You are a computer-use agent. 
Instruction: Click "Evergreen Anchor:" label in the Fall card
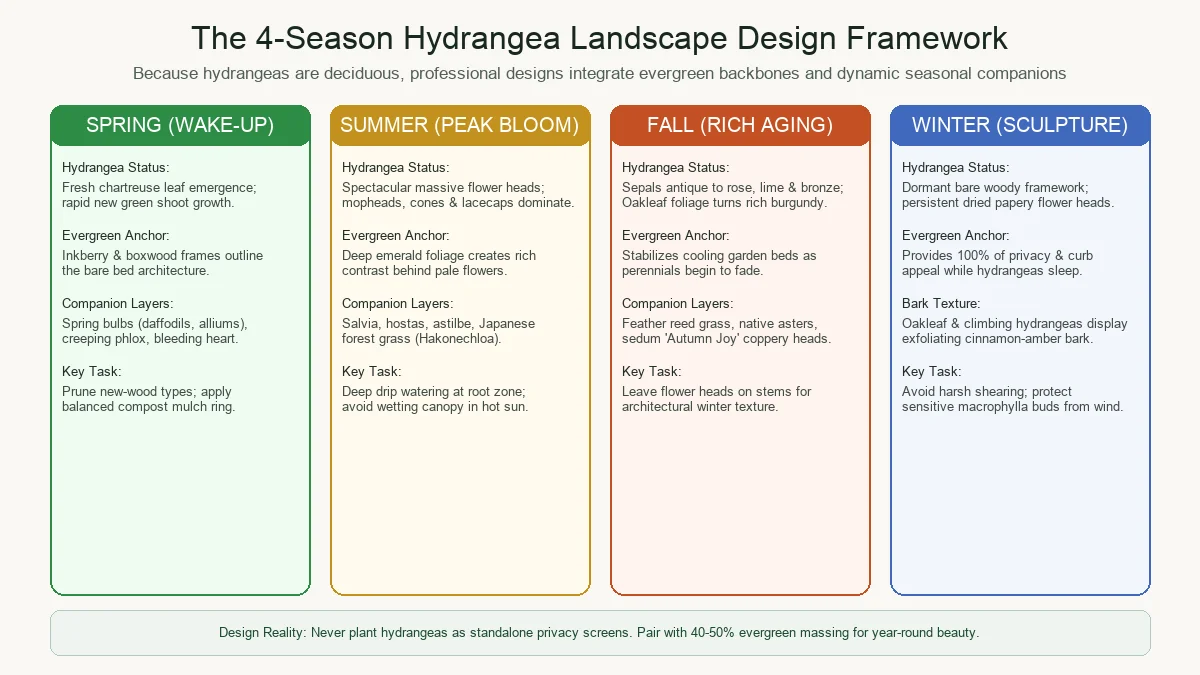(x=675, y=236)
